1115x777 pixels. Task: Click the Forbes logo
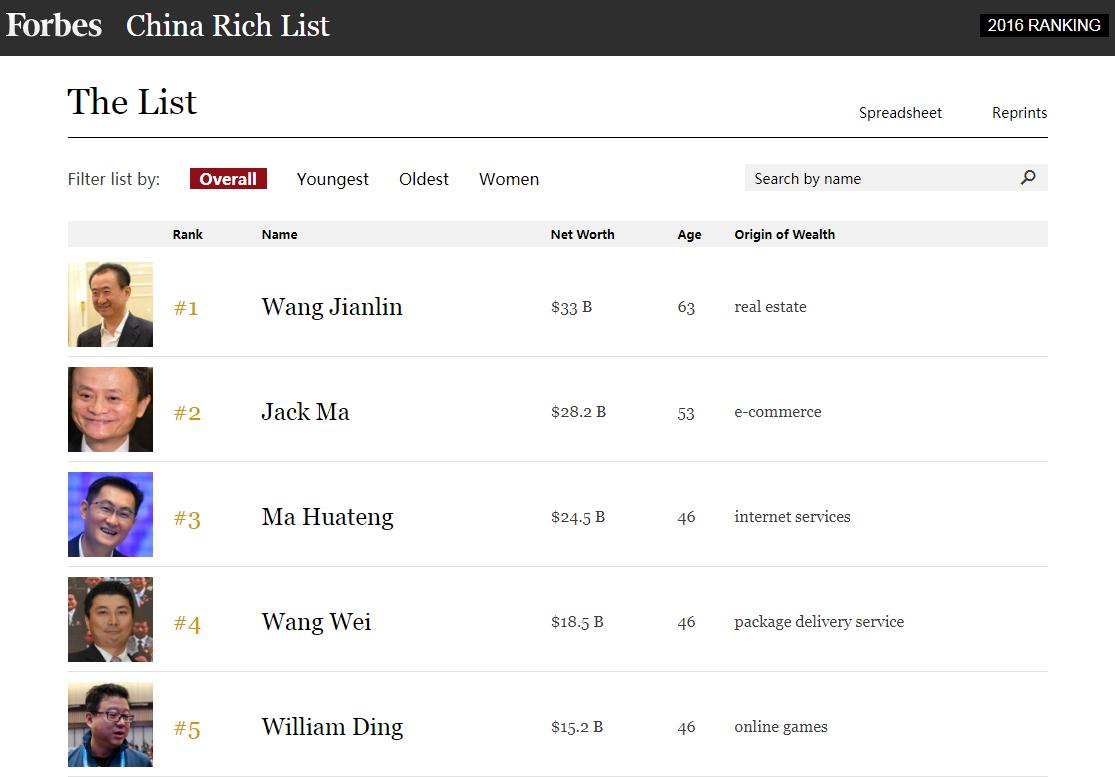(x=54, y=26)
